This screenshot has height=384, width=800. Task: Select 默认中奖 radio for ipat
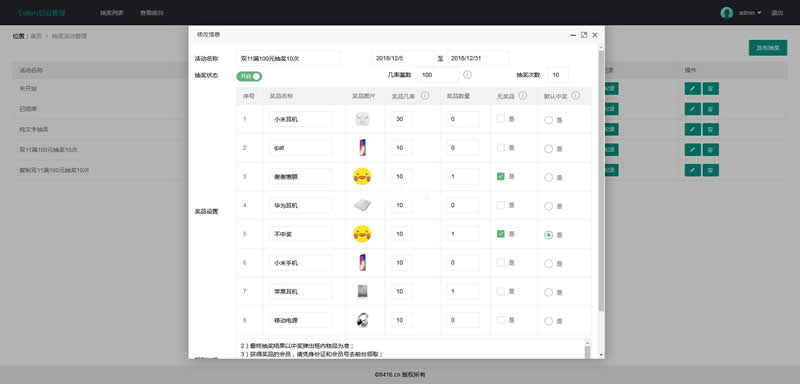[x=548, y=149]
